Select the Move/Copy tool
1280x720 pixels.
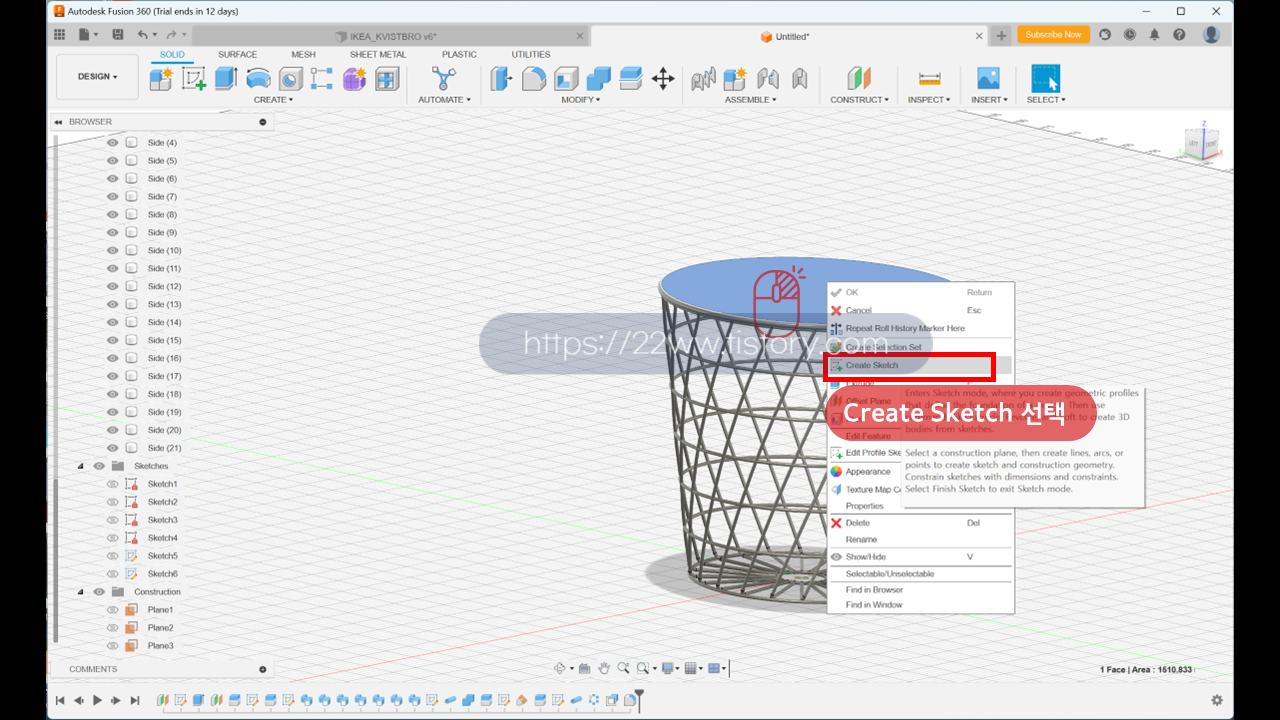663,78
